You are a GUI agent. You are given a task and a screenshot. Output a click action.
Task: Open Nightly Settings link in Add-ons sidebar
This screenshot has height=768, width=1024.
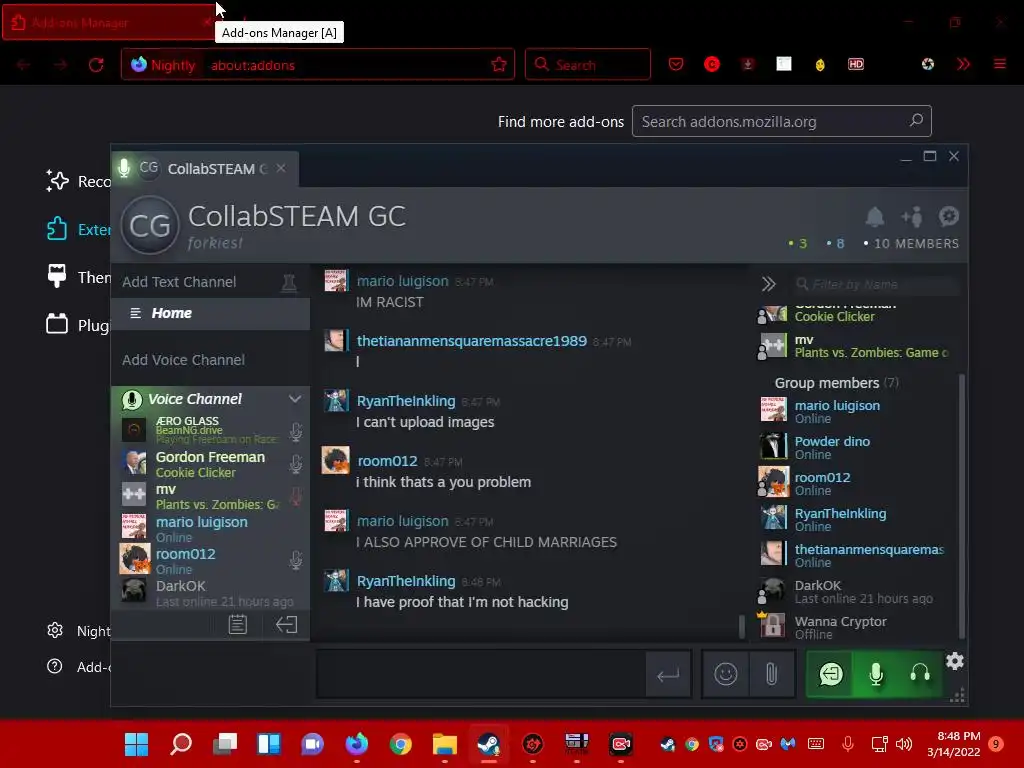(78, 631)
